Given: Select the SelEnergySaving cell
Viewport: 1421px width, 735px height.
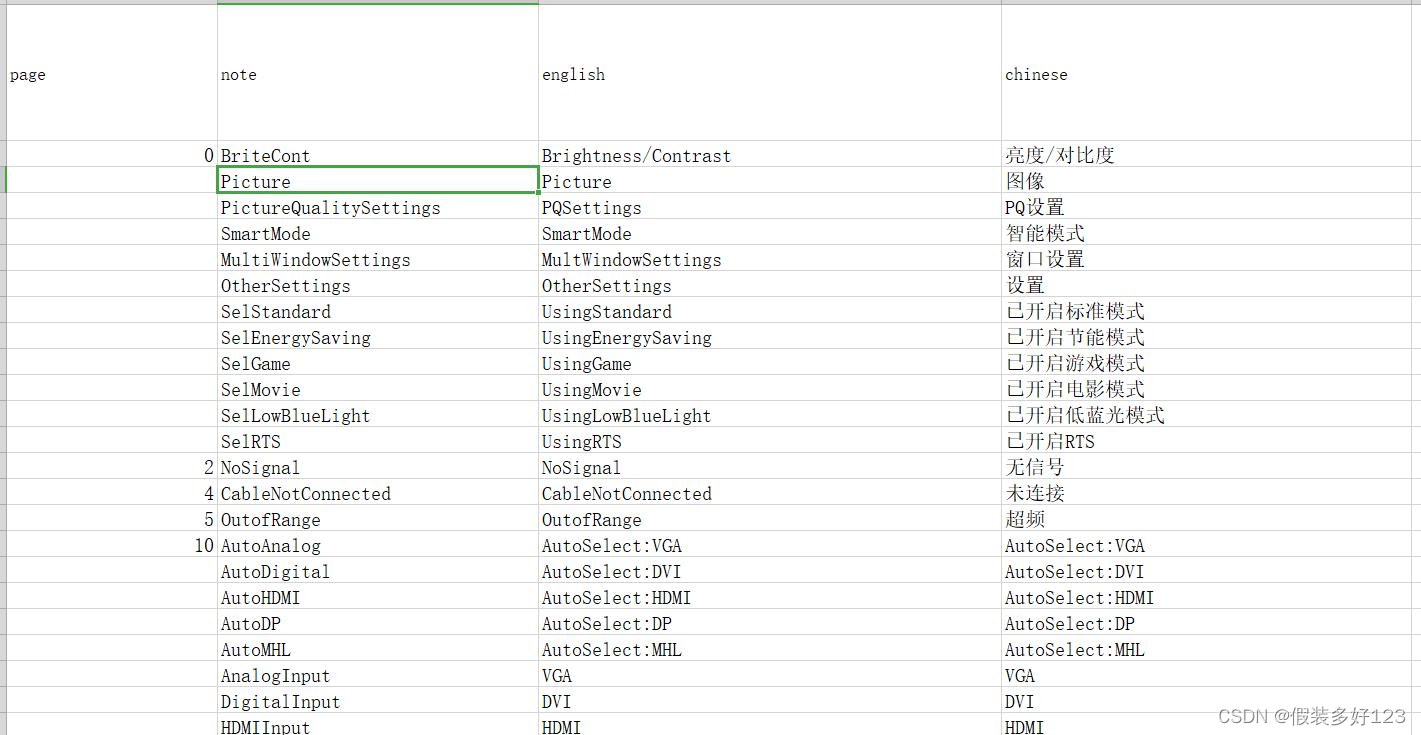Looking at the screenshot, I should [378, 337].
